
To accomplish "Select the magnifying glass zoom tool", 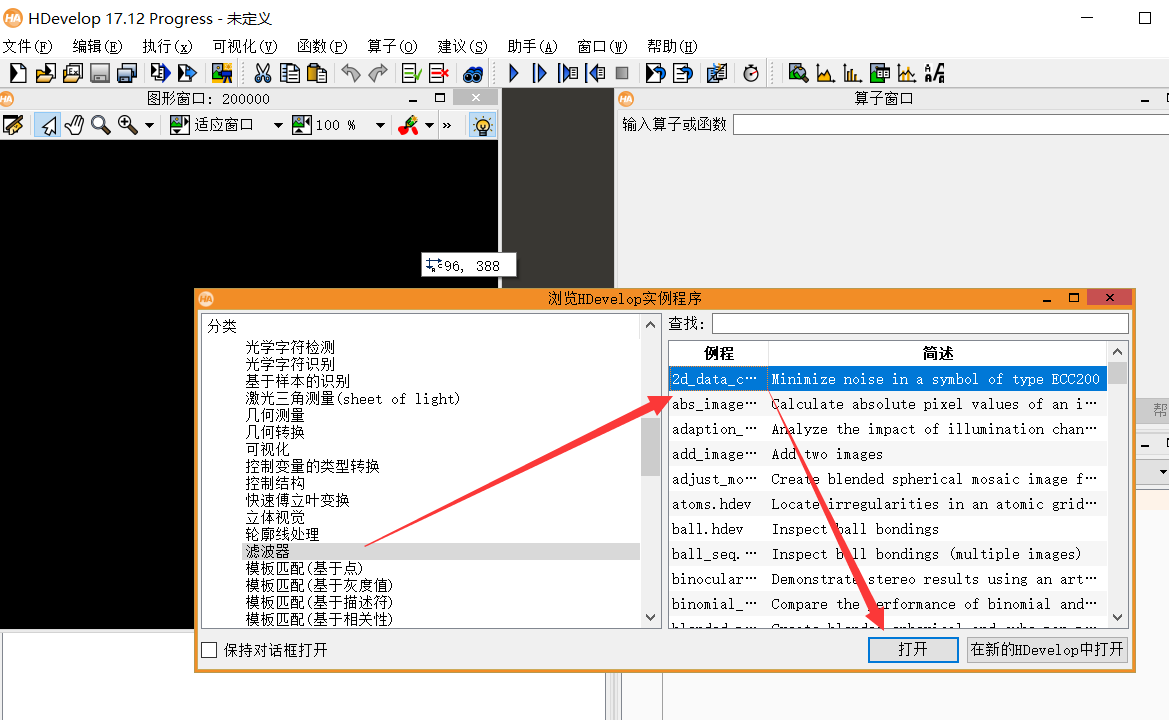I will 99,124.
